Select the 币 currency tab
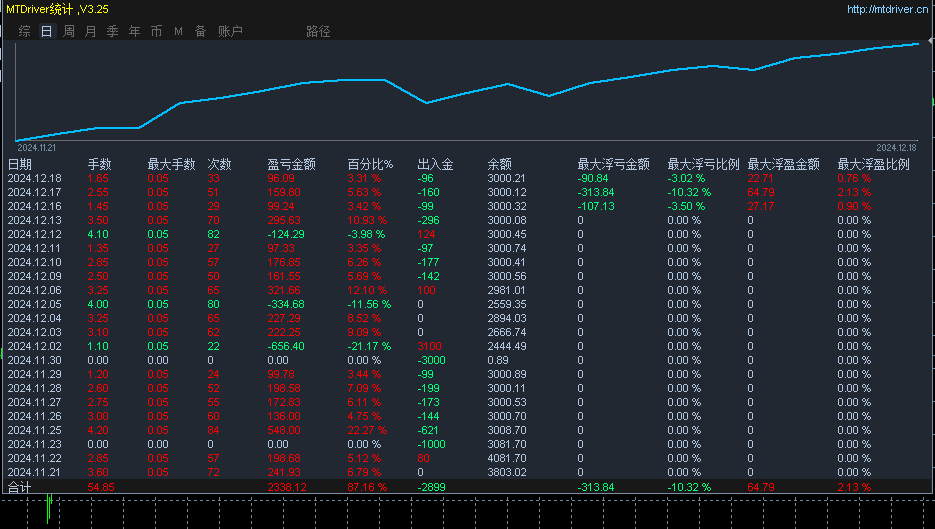935x529 pixels. point(156,31)
